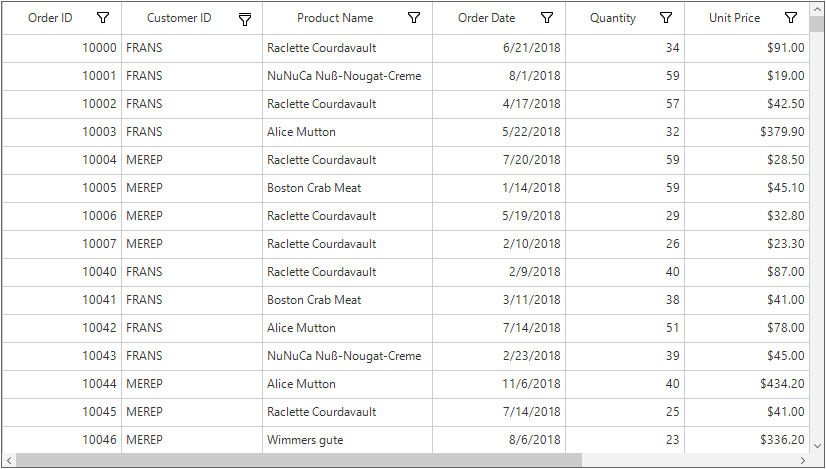Select the cell with order 10046

pos(62,440)
